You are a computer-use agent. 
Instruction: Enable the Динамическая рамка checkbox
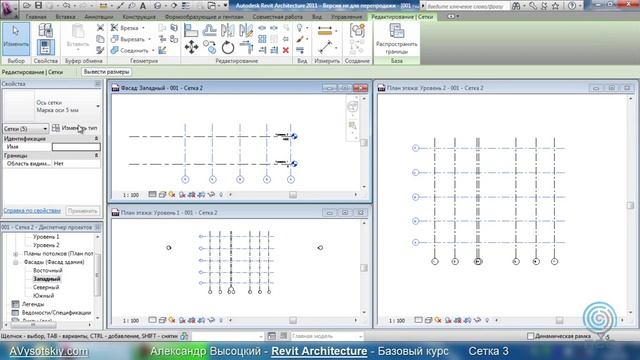(530, 336)
